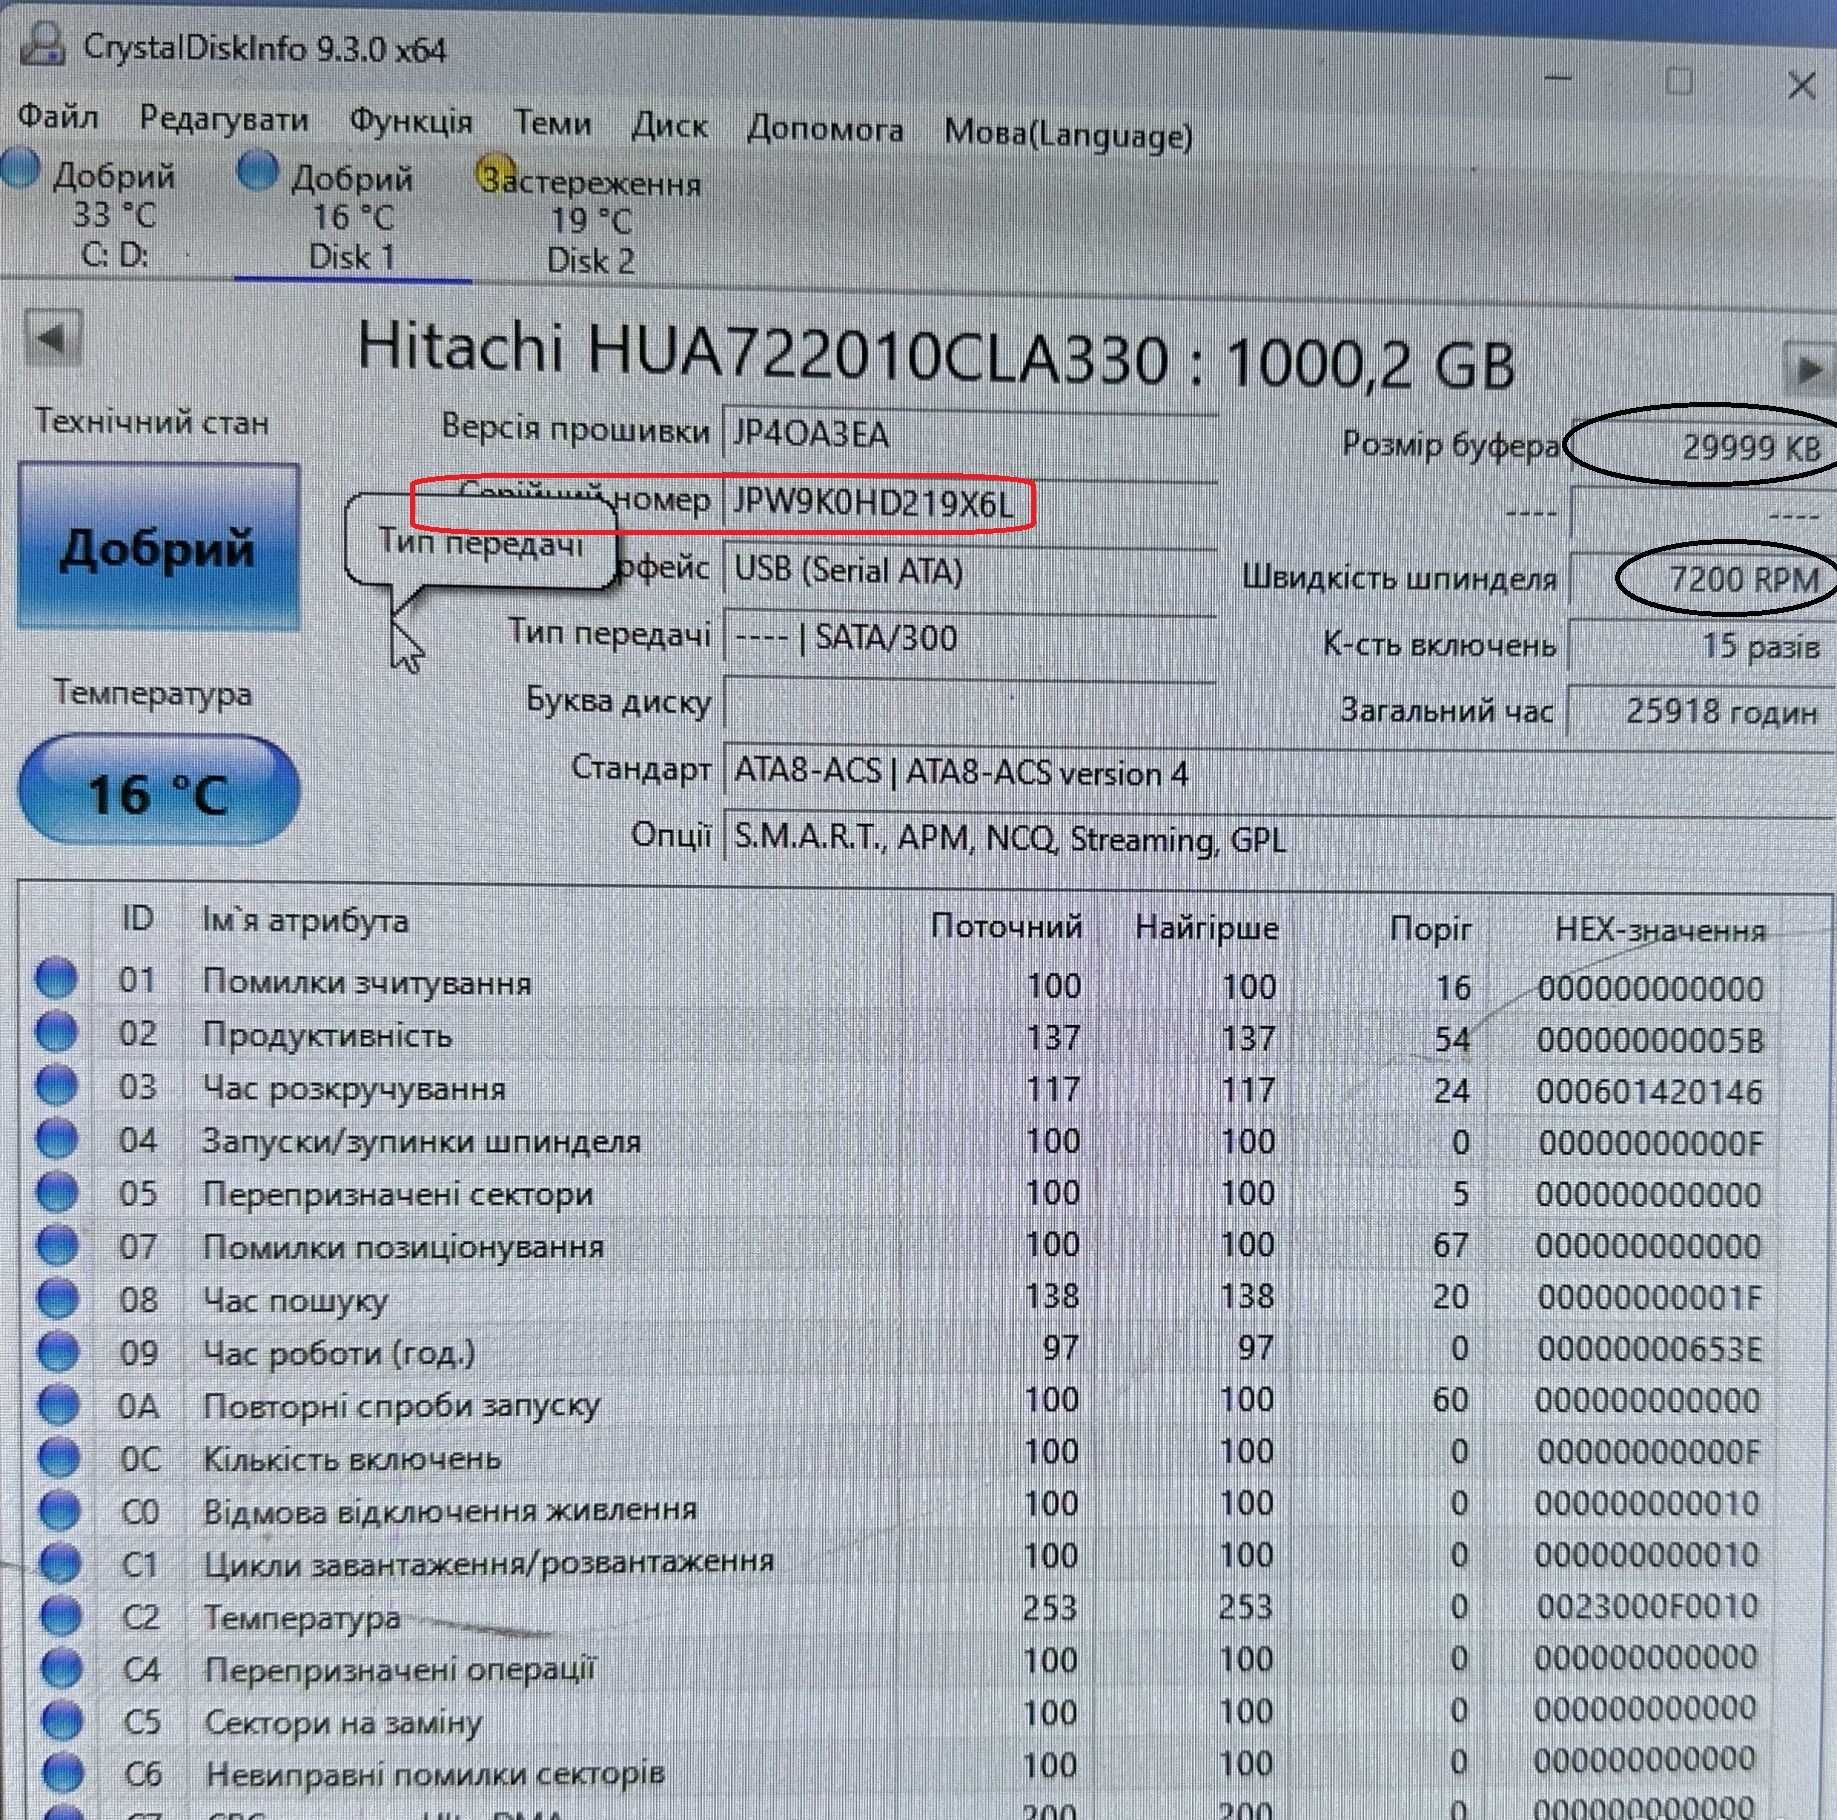Image resolution: width=1837 pixels, height=1820 pixels.
Task: Click the blue status orb of C: D: disk
Action: pos(21,167)
